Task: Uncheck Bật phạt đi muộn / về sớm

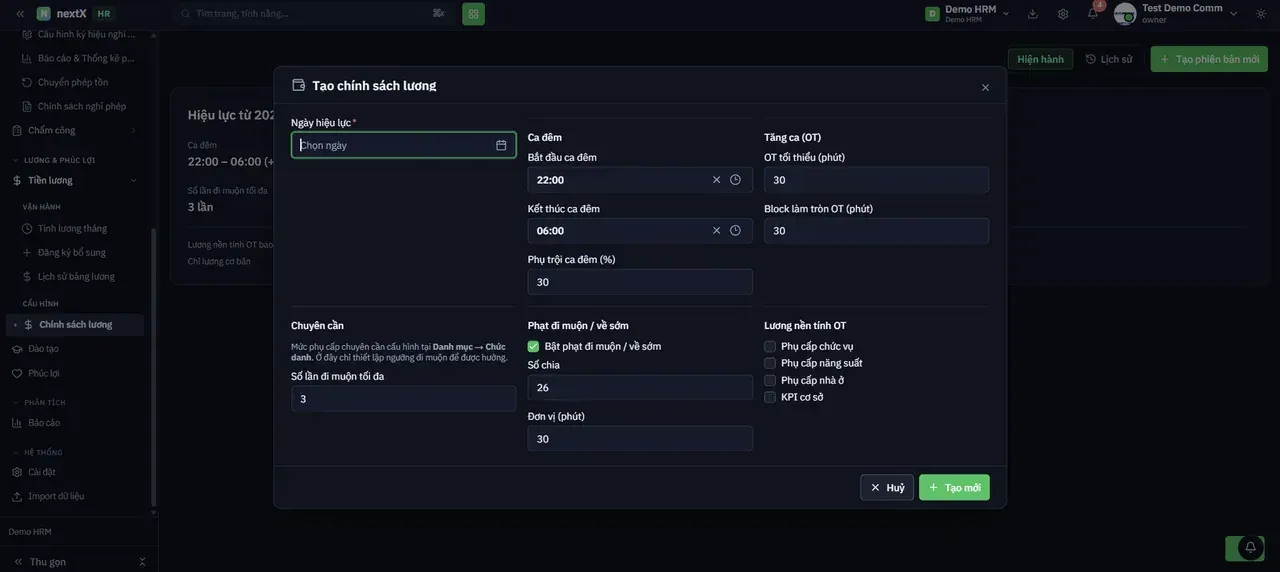Action: [533, 347]
